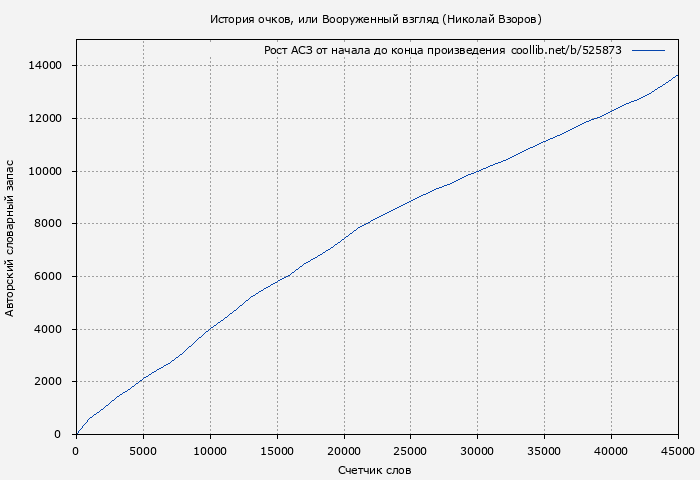The height and width of the screenshot is (480, 700).
Task: Click the 'Авторский словарный запас' y-axis label
Action: tap(10, 236)
